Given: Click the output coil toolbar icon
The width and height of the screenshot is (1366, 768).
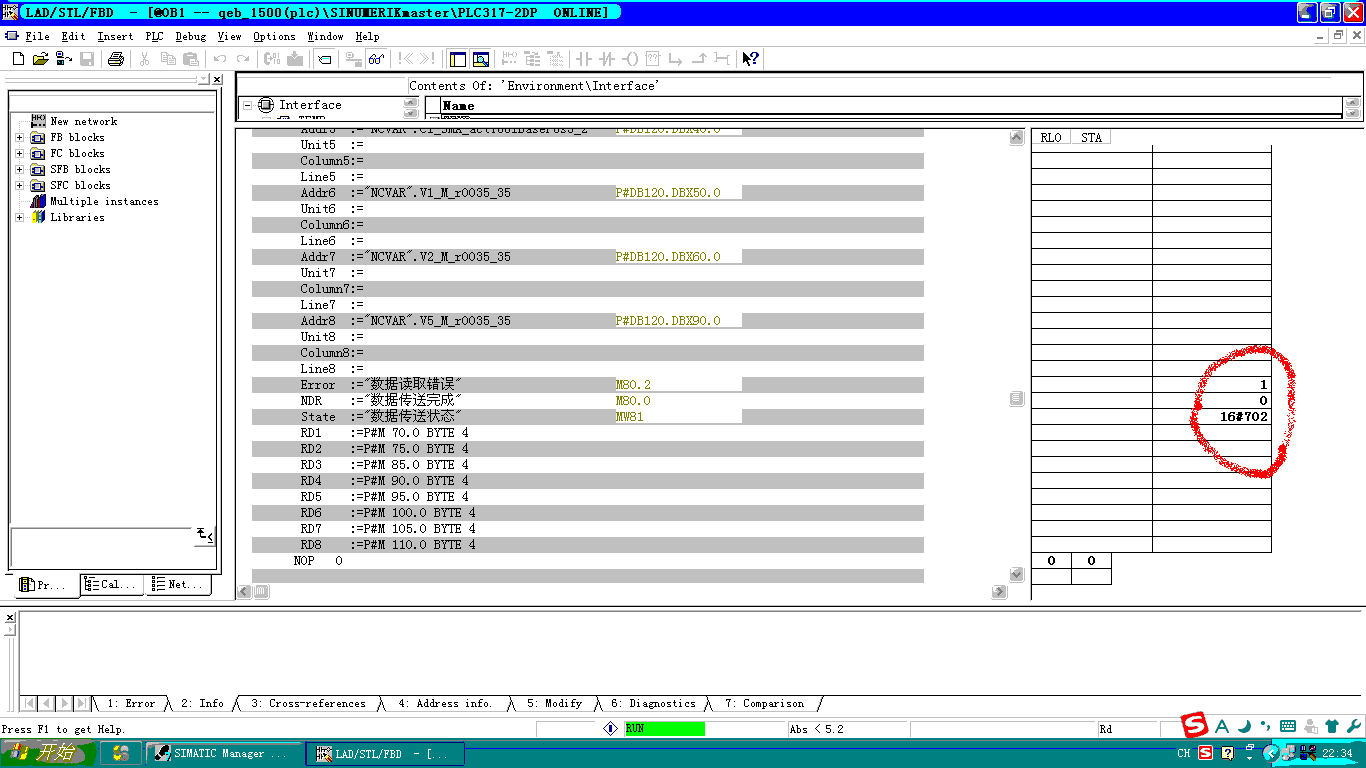Looking at the screenshot, I should pyautogui.click(x=630, y=59).
